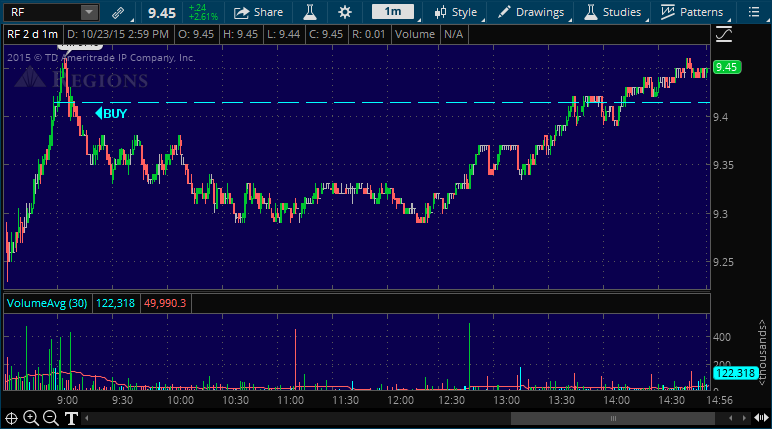Click the O: 9.45 open price readout
772x429 pixels.
pyautogui.click(x=196, y=34)
